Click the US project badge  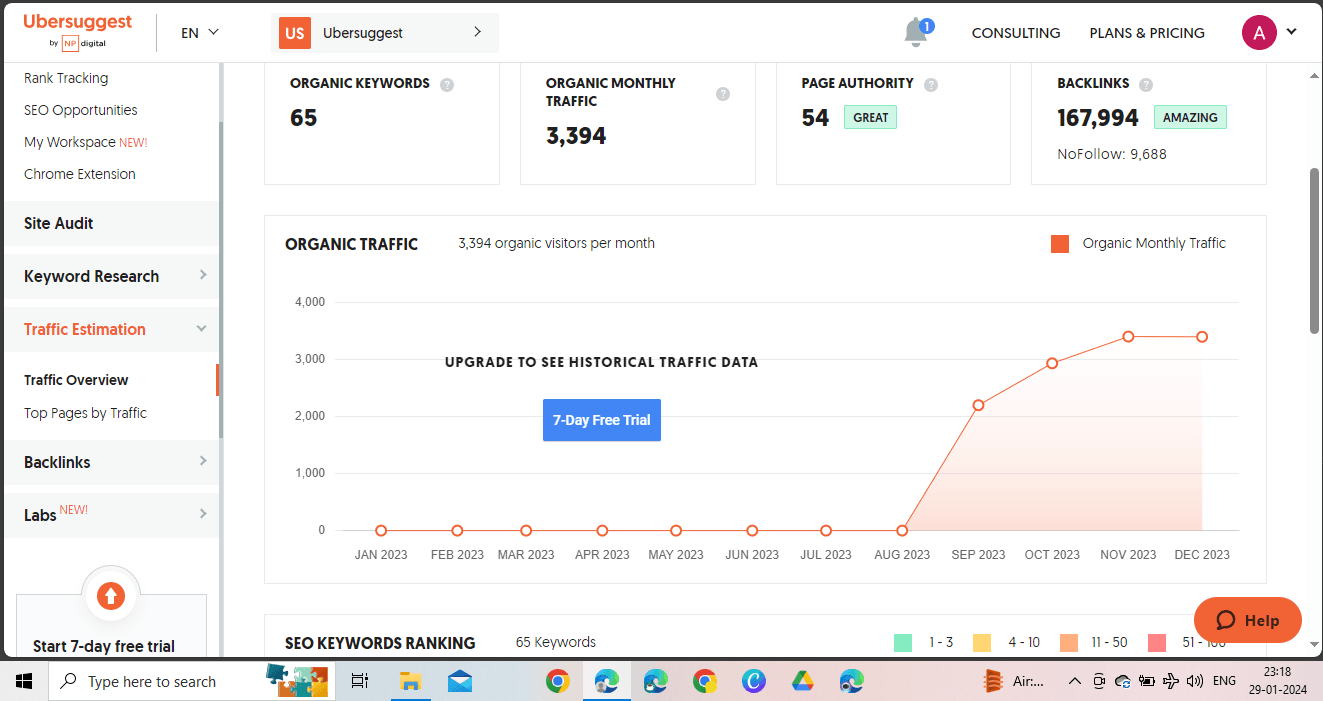click(x=294, y=33)
